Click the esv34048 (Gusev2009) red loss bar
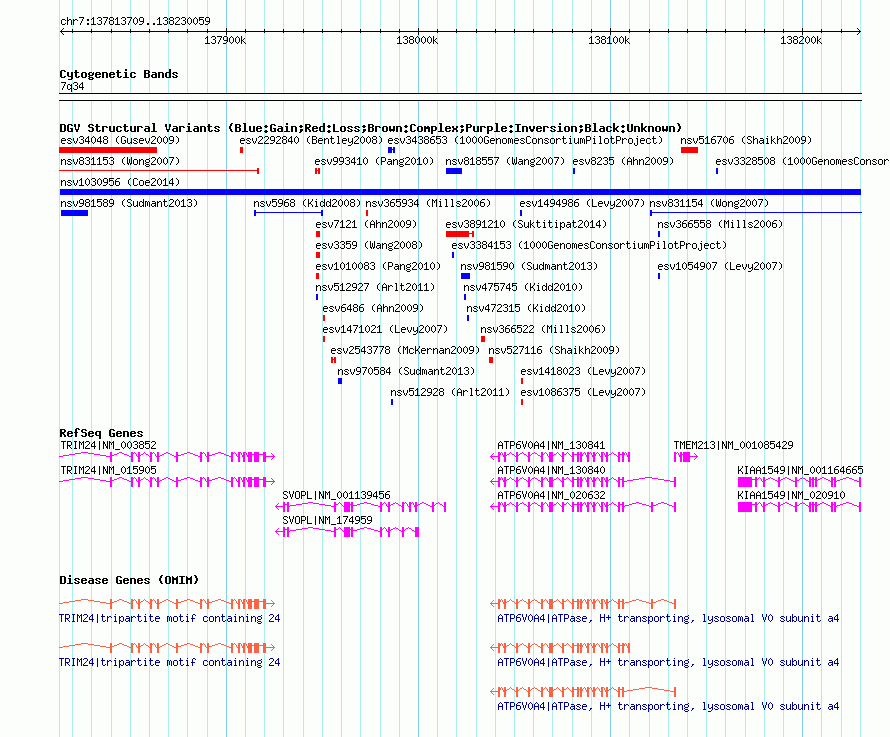The height and width of the screenshot is (737, 890). coord(108,150)
